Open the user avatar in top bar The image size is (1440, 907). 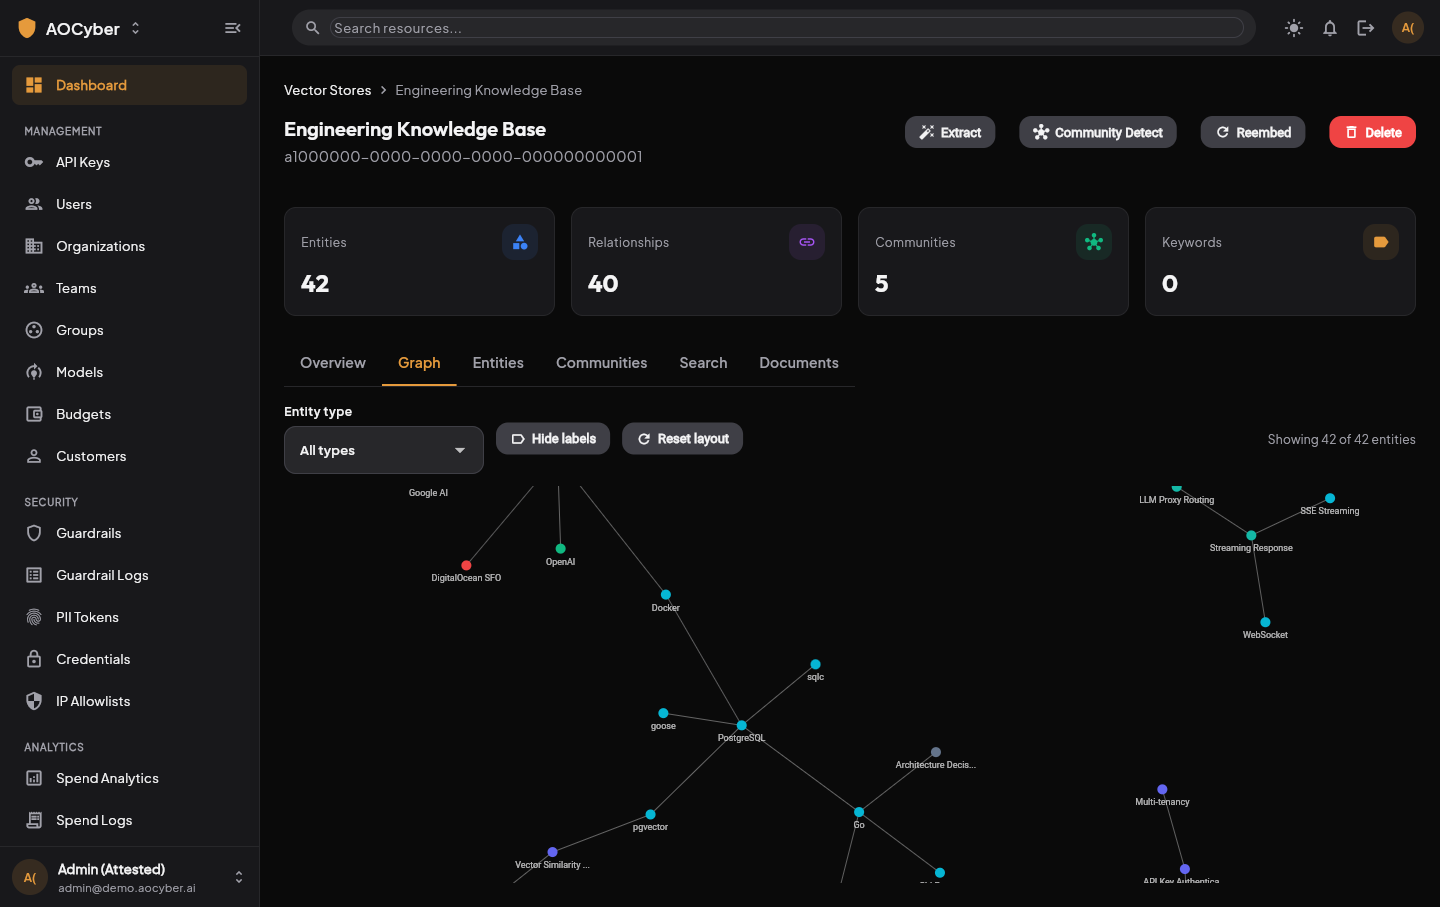[x=1408, y=28]
